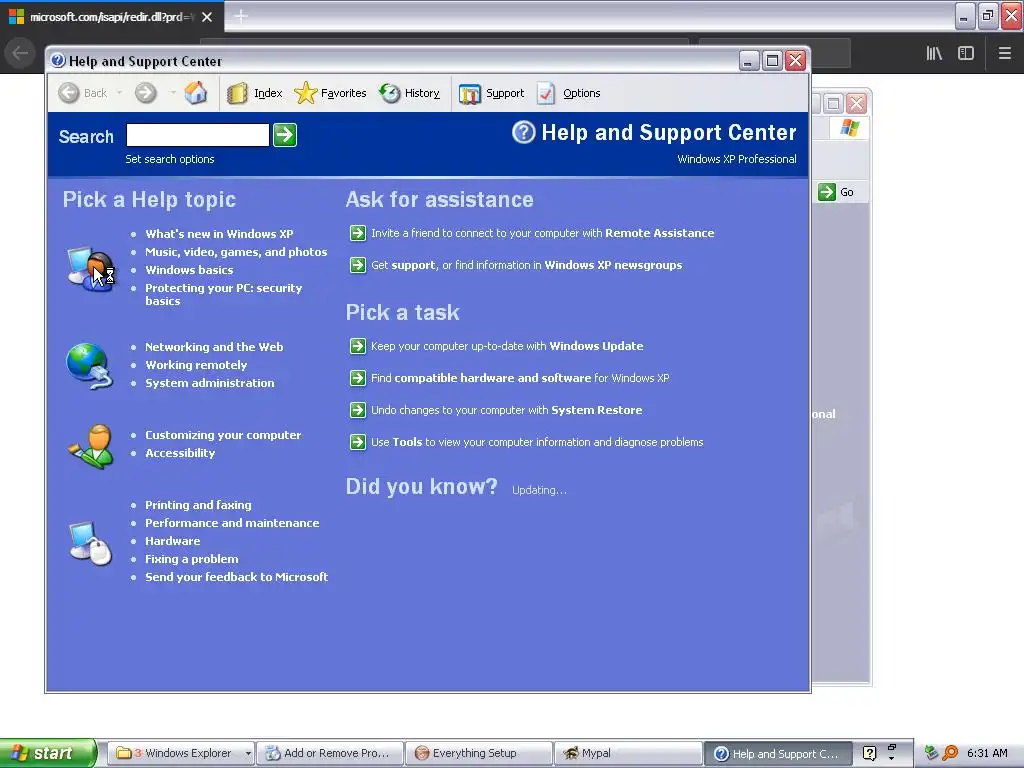This screenshot has width=1024, height=768.
Task: Click Set search options link
Action: tap(170, 159)
